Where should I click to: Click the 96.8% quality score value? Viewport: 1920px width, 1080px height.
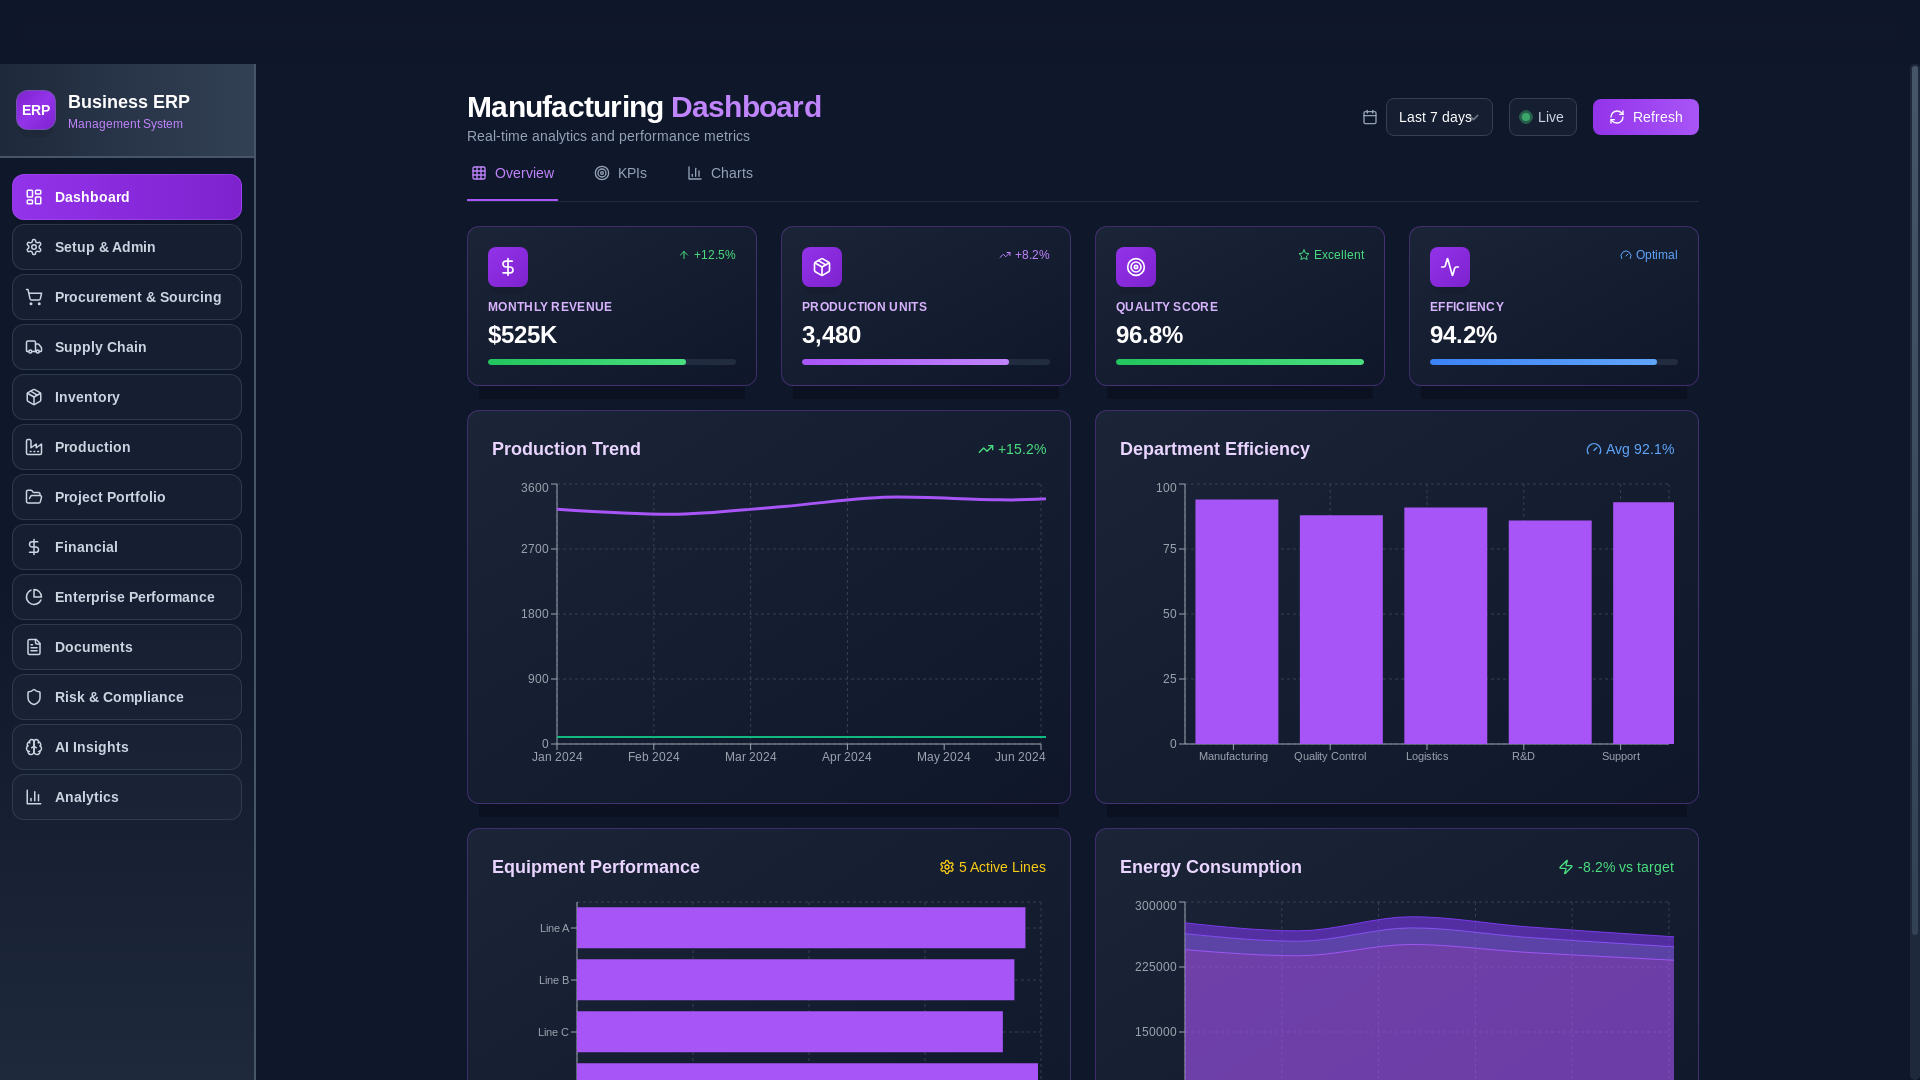[x=1149, y=335]
